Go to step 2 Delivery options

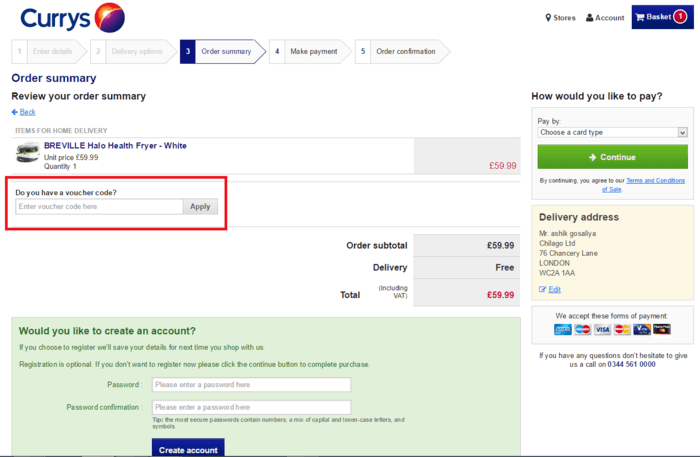pos(130,51)
